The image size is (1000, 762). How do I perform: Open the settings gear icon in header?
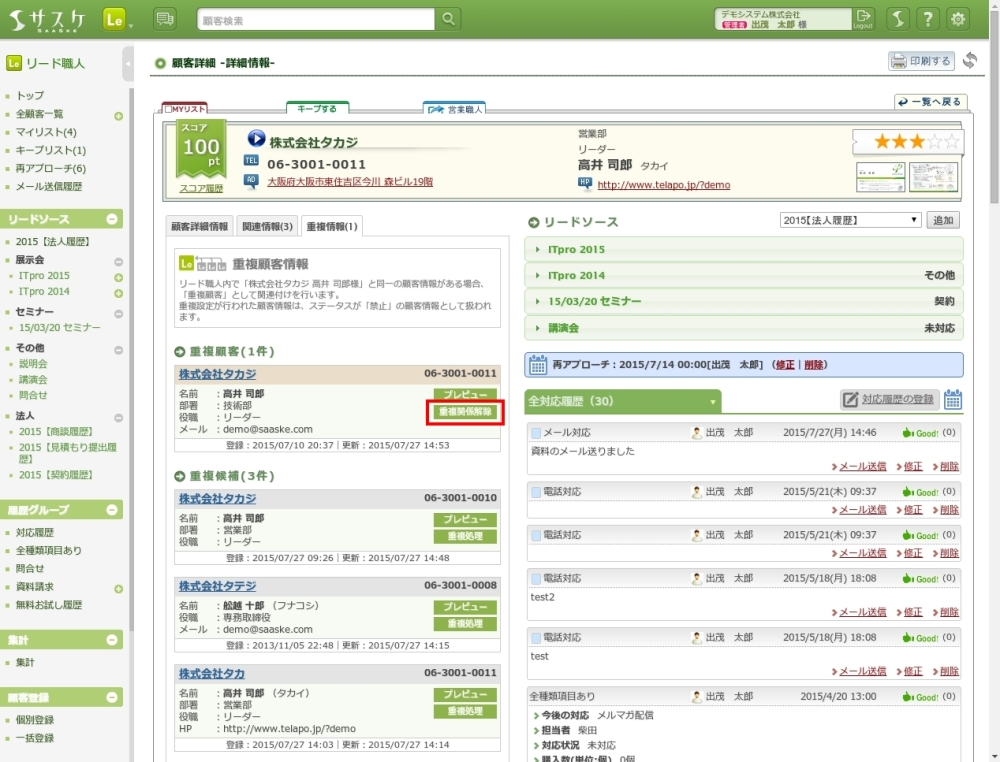pos(958,19)
